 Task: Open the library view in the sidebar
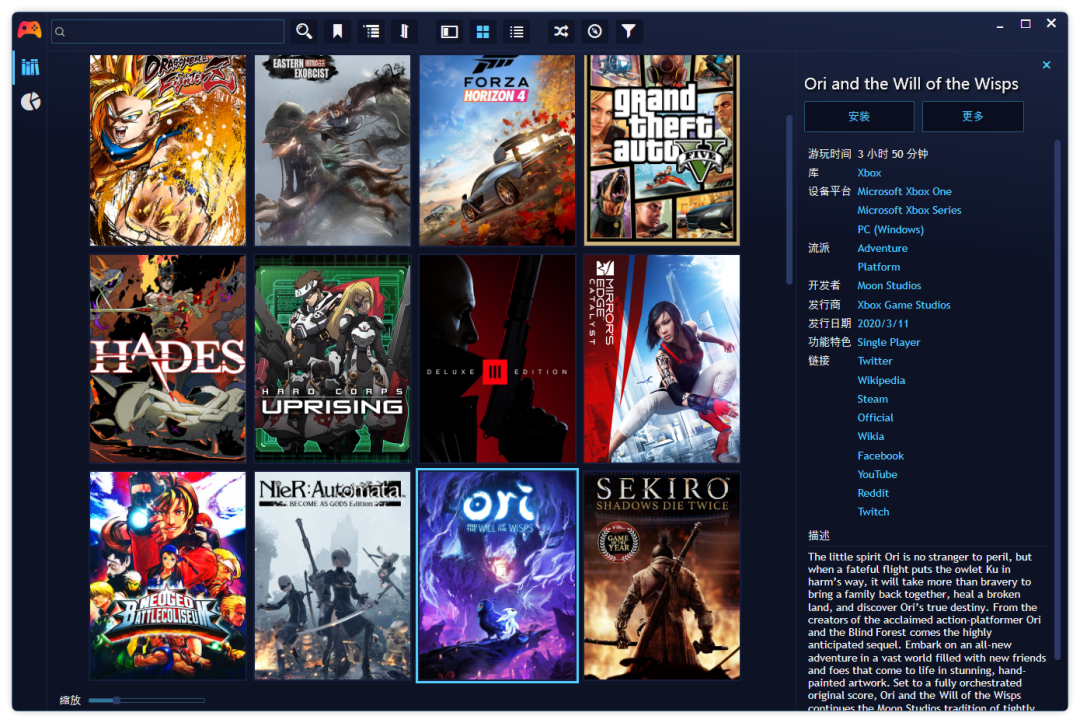[x=30, y=67]
